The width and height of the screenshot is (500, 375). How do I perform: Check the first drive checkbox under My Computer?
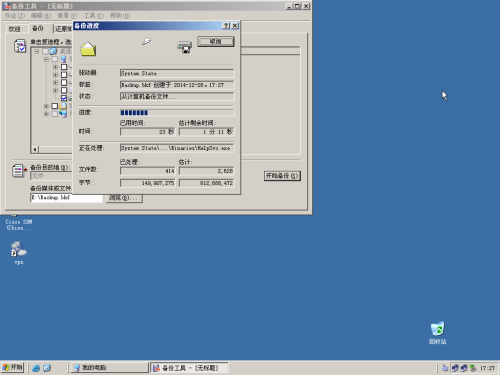[x=64, y=67]
